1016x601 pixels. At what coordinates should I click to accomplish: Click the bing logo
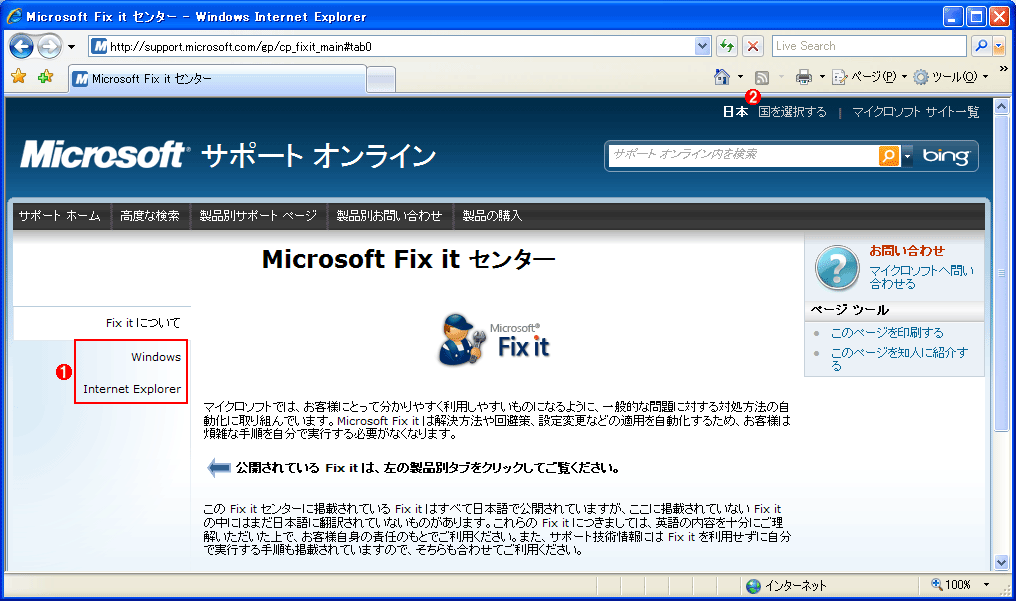[x=946, y=156]
